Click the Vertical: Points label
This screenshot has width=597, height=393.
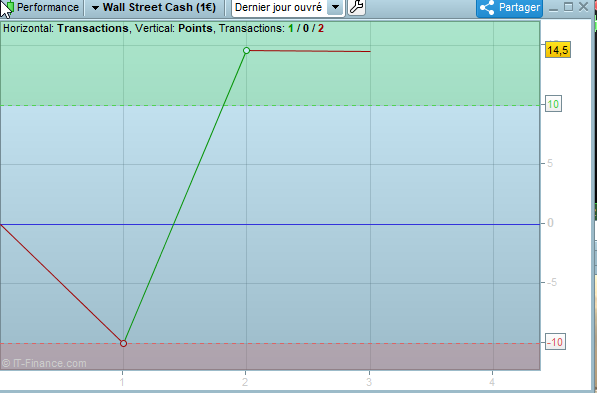tap(174, 29)
